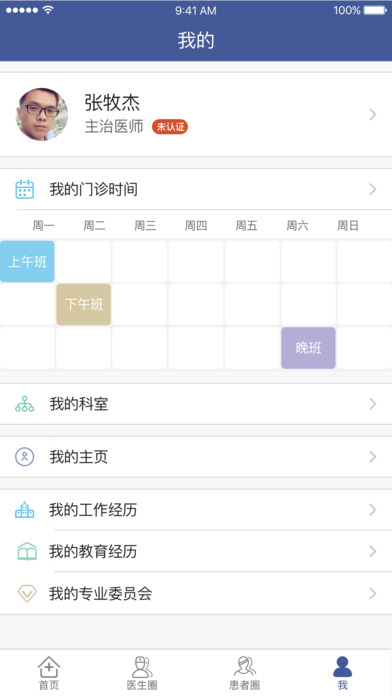Tap the 周一 column header
Viewport: 392px width, 696px height.
point(44,226)
